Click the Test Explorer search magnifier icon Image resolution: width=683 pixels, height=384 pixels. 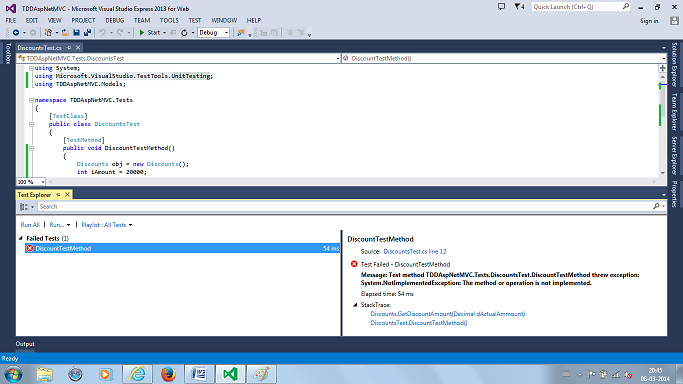tap(656, 206)
